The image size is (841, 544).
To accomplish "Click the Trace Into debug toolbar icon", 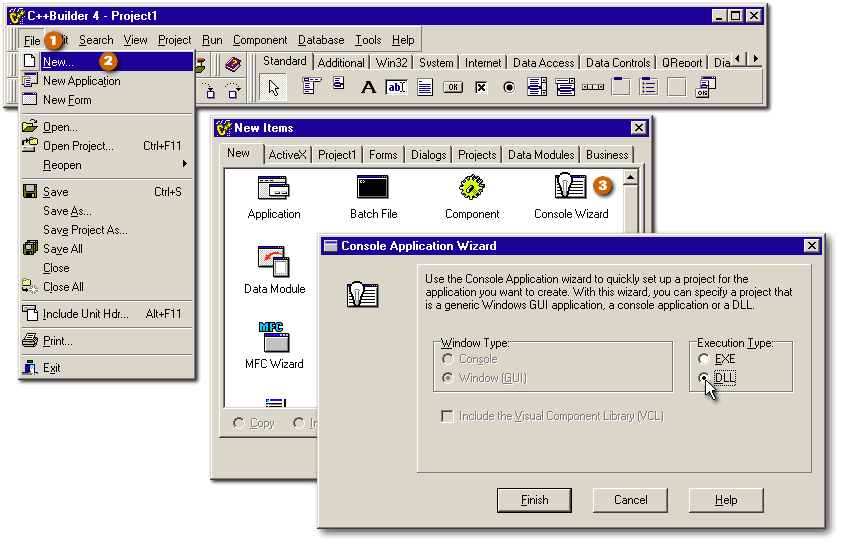I will coord(210,91).
